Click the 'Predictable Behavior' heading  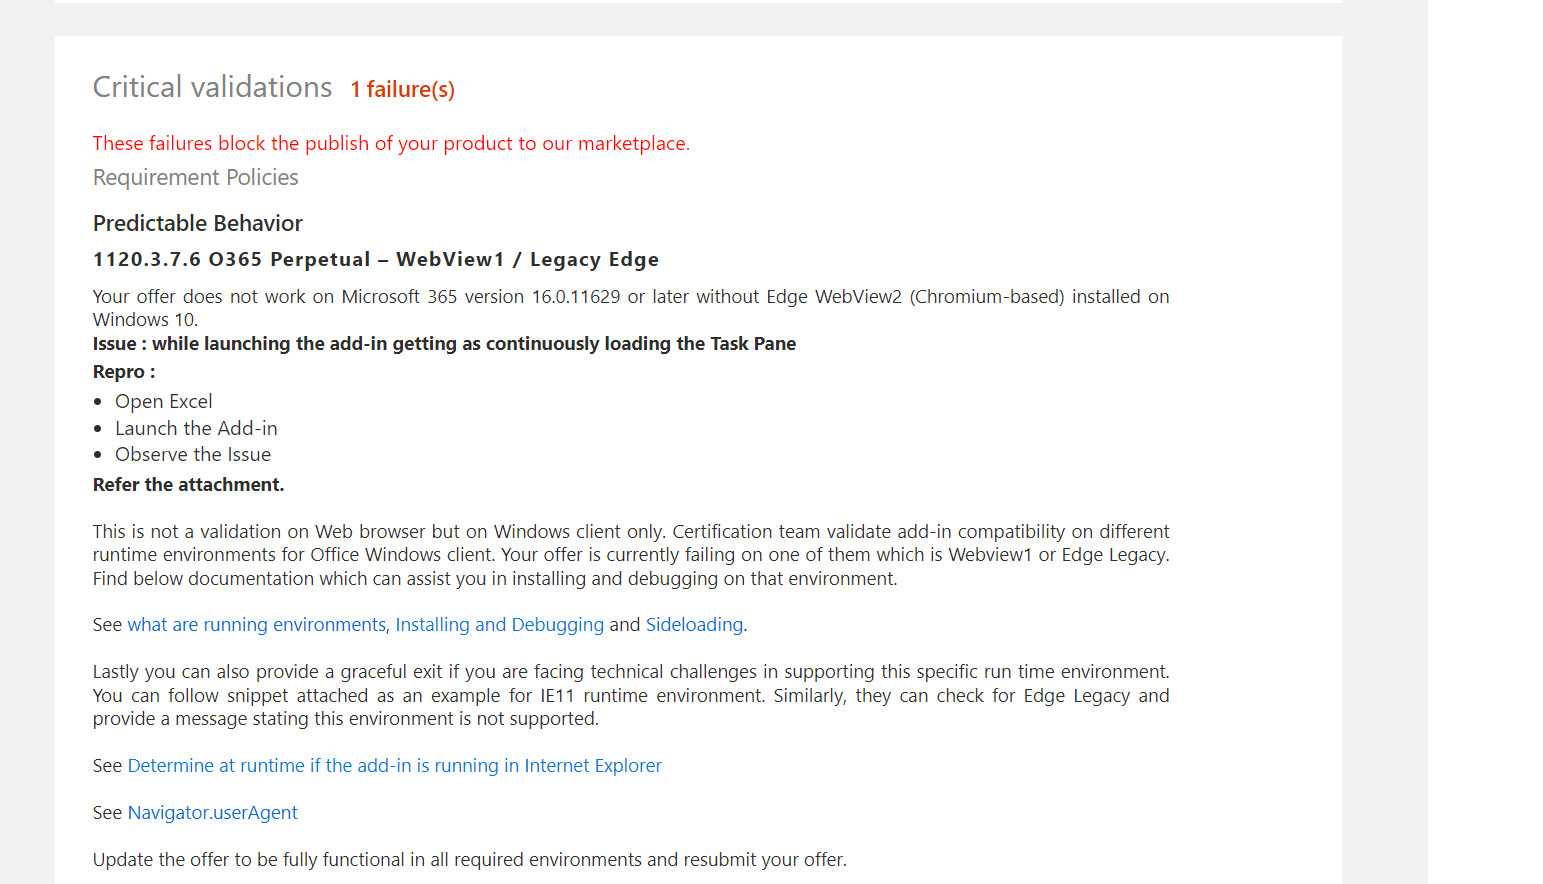197,223
